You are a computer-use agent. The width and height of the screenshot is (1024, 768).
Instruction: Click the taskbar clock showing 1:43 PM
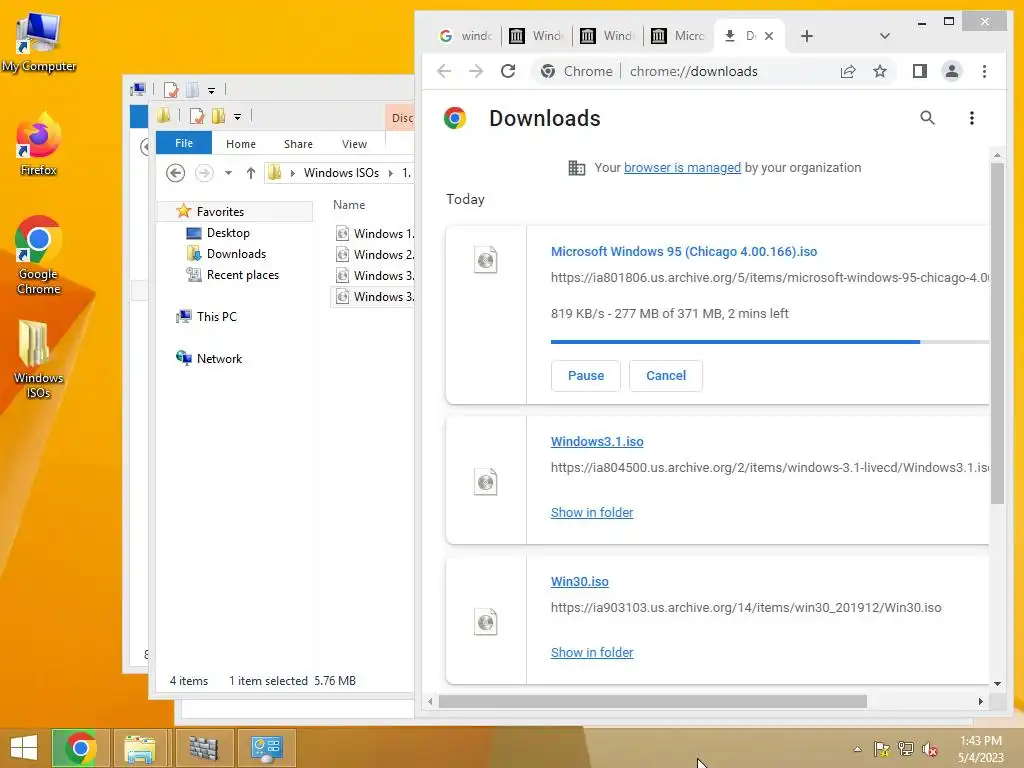pyautogui.click(x=980, y=749)
